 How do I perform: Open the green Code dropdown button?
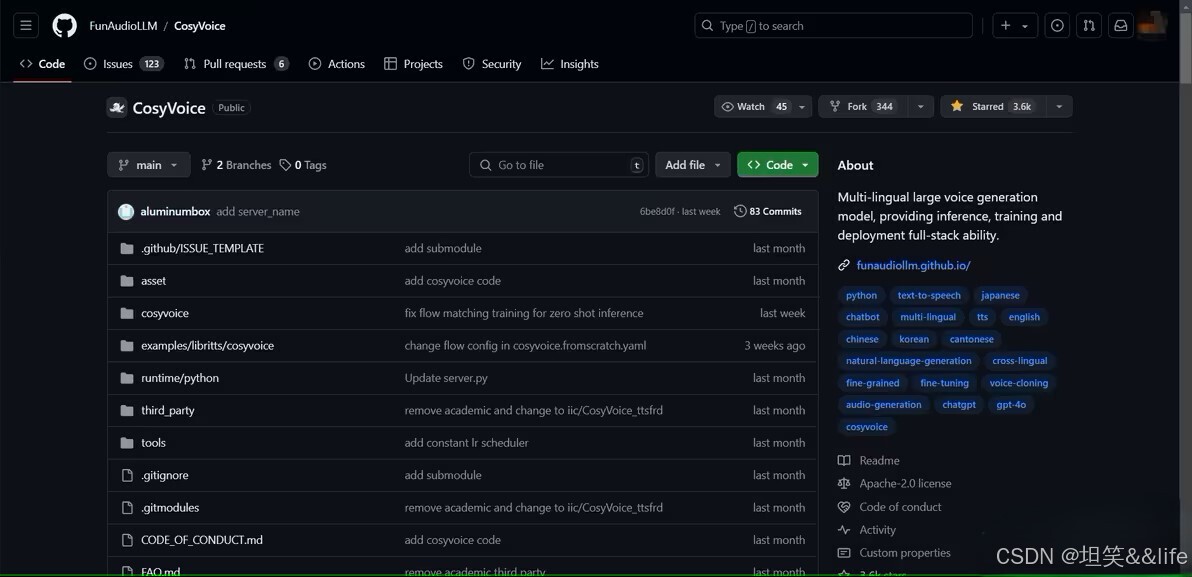pos(778,165)
